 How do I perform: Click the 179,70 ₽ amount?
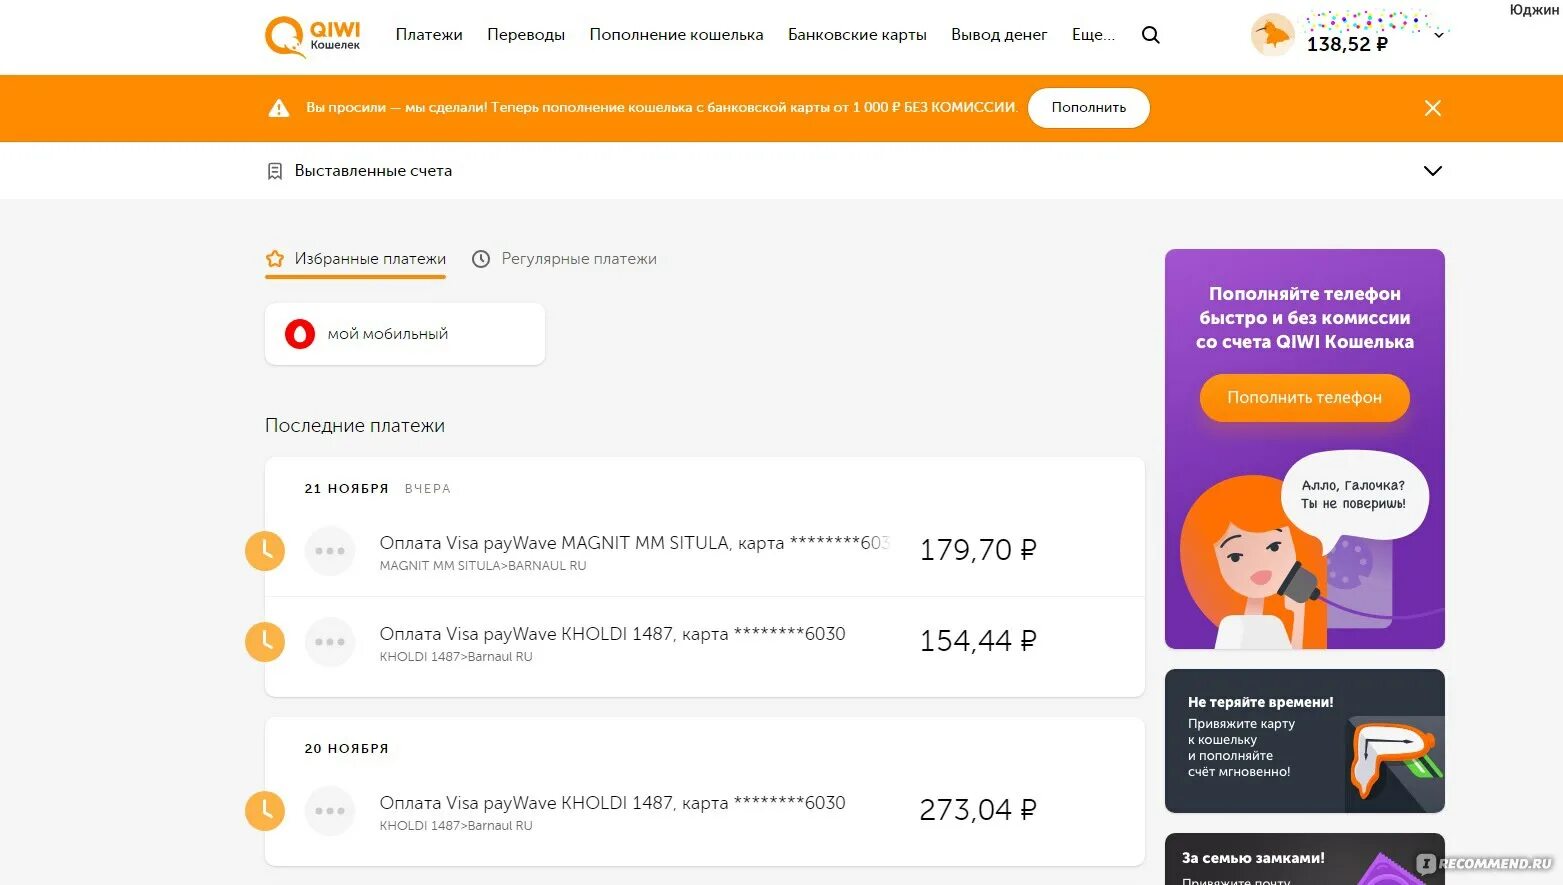(978, 550)
